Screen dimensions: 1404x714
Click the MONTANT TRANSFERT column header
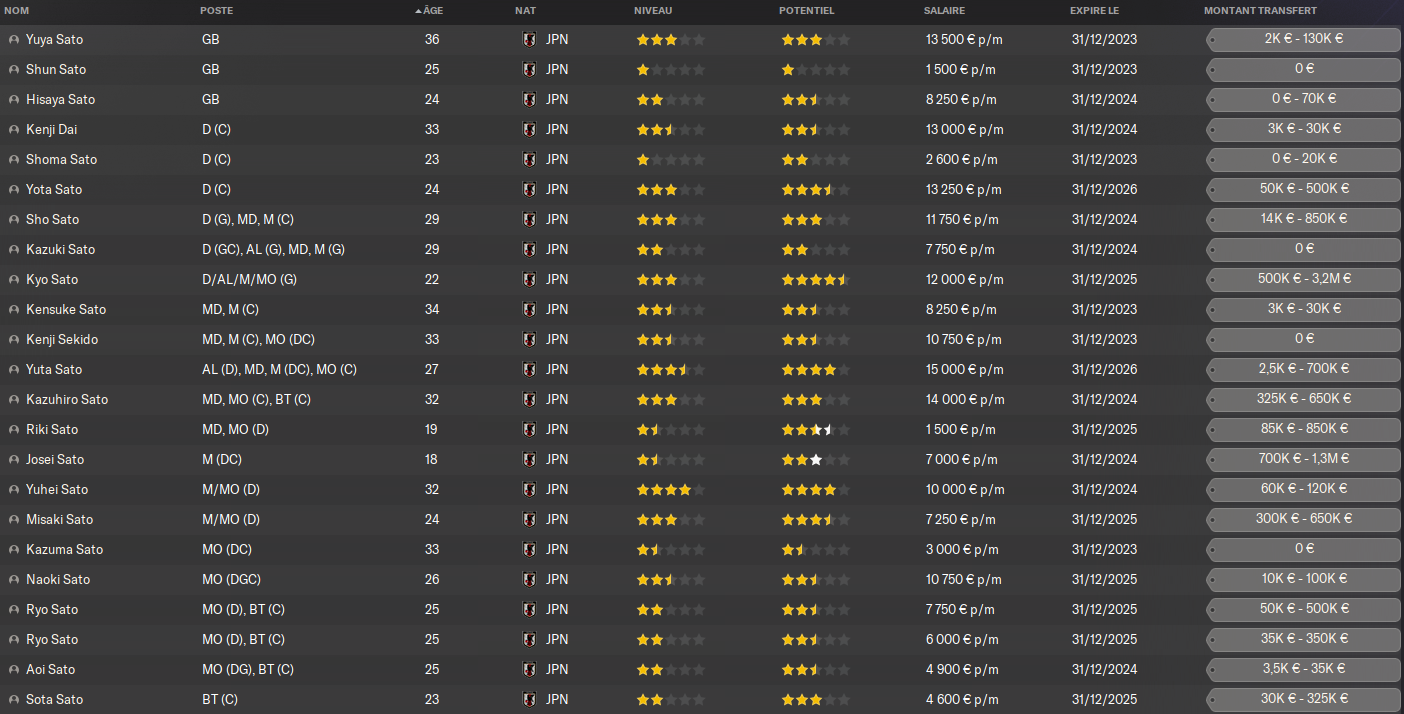[1260, 11]
